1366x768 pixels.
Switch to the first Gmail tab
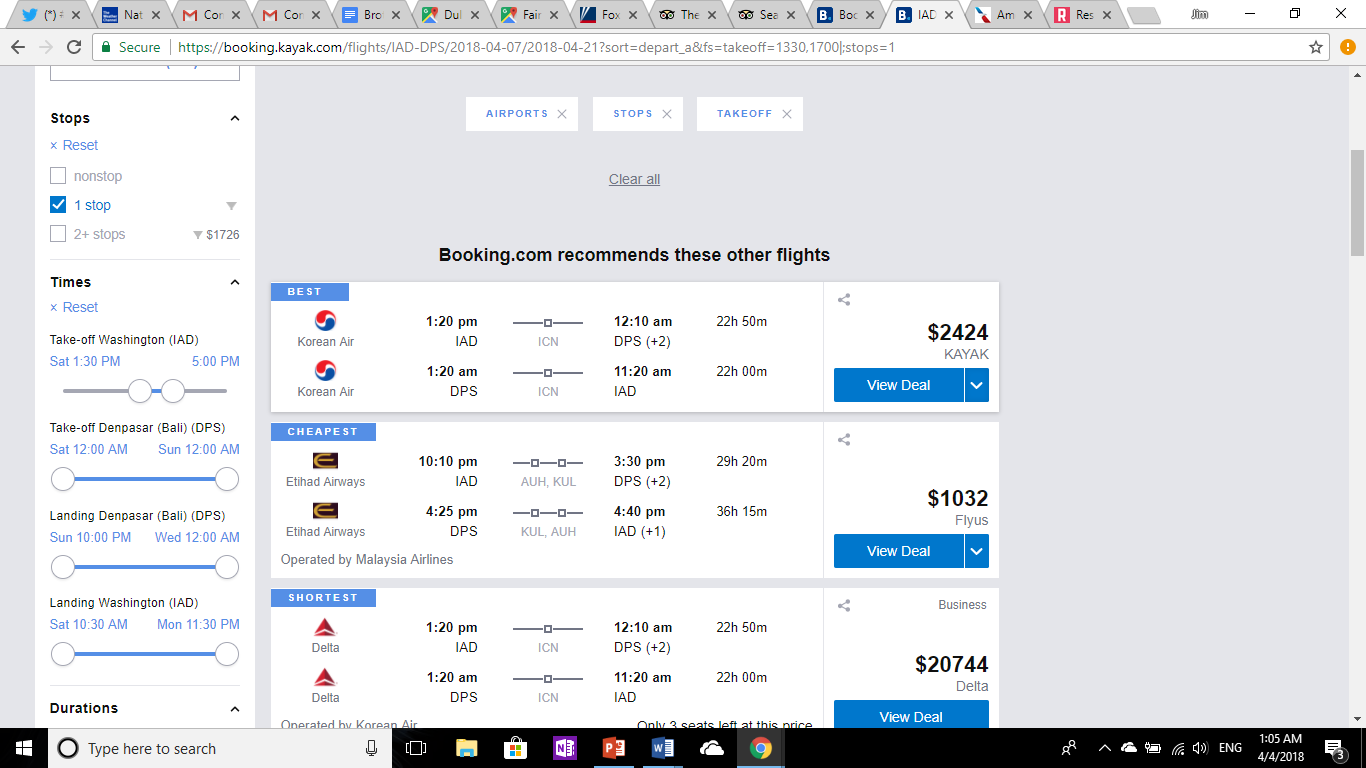coord(210,15)
